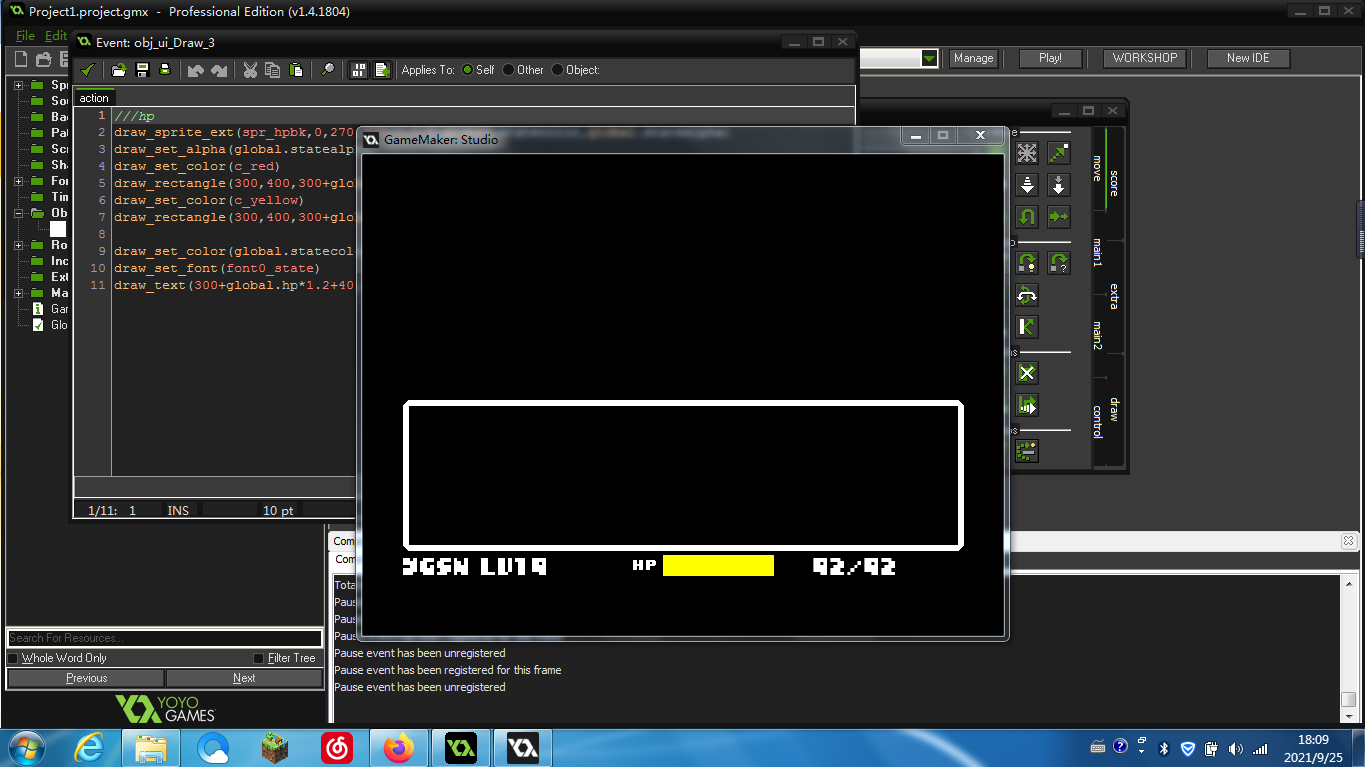Select the set friction double-arrow action
The image size is (1365, 767).
[x=1059, y=216]
